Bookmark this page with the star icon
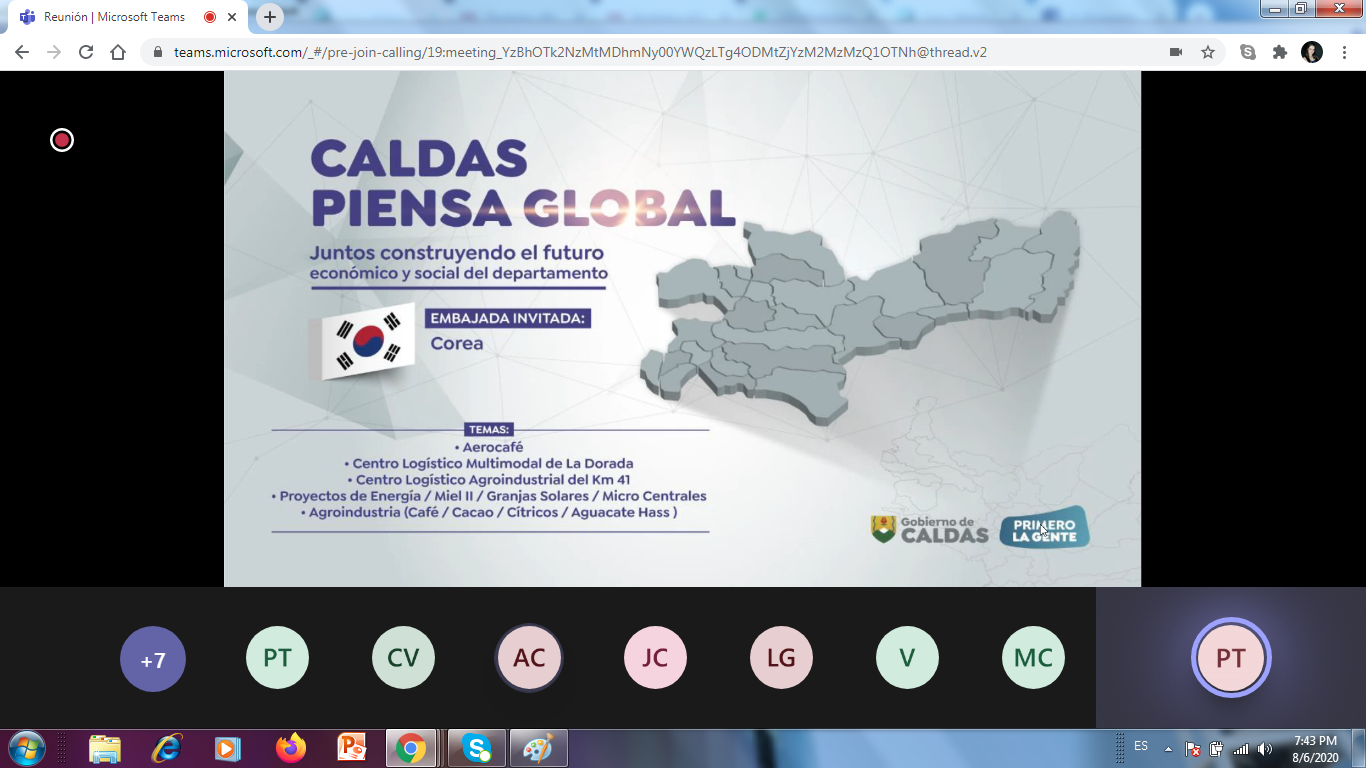Screen dimensions: 1366x768 point(1208,52)
